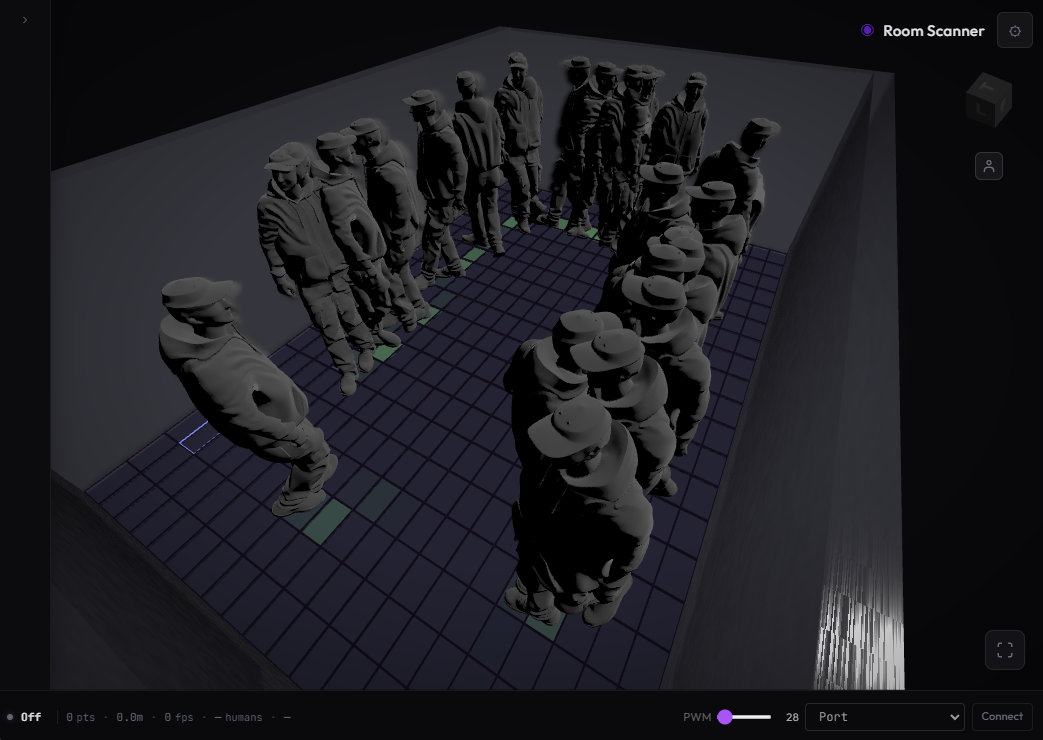Click the sidebar expand chevron at top left
This screenshot has width=1043, height=740.
click(25, 19)
